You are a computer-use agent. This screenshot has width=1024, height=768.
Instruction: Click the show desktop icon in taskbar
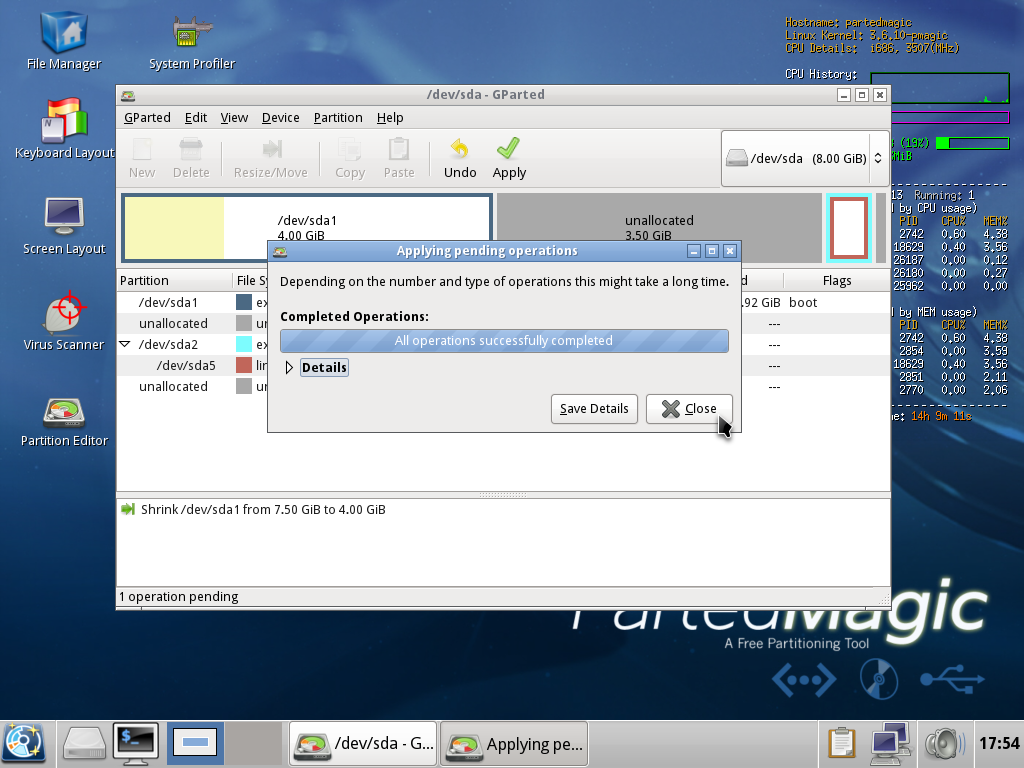(195, 743)
